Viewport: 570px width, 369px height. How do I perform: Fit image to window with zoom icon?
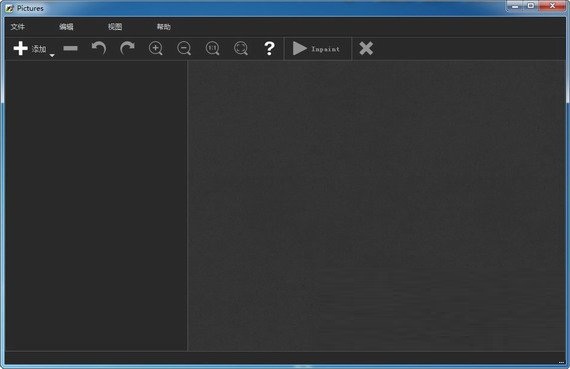pyautogui.click(x=241, y=48)
